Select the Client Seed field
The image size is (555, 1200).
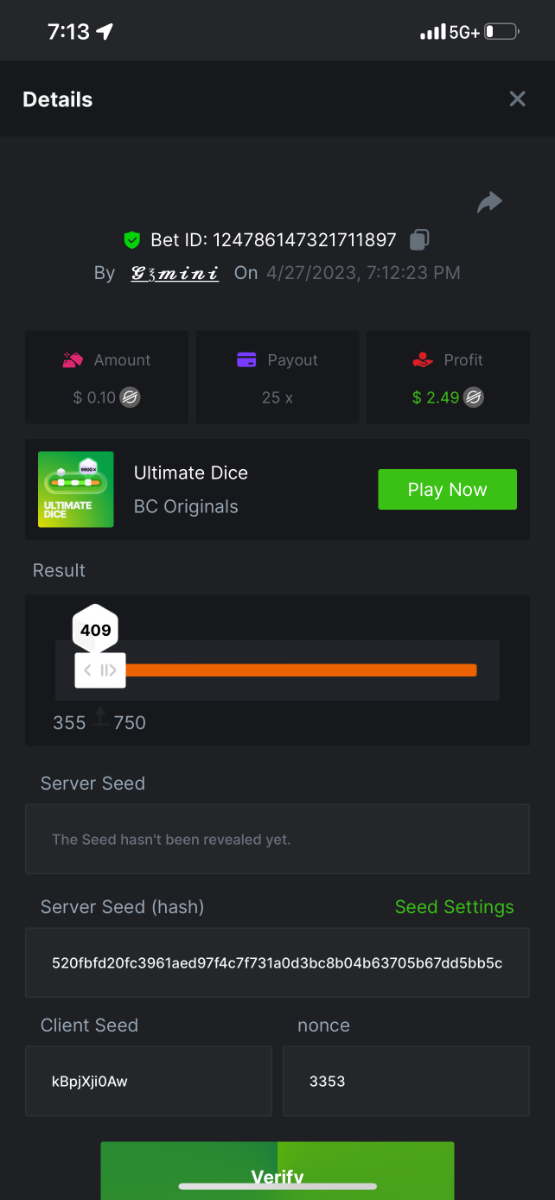(x=148, y=1081)
